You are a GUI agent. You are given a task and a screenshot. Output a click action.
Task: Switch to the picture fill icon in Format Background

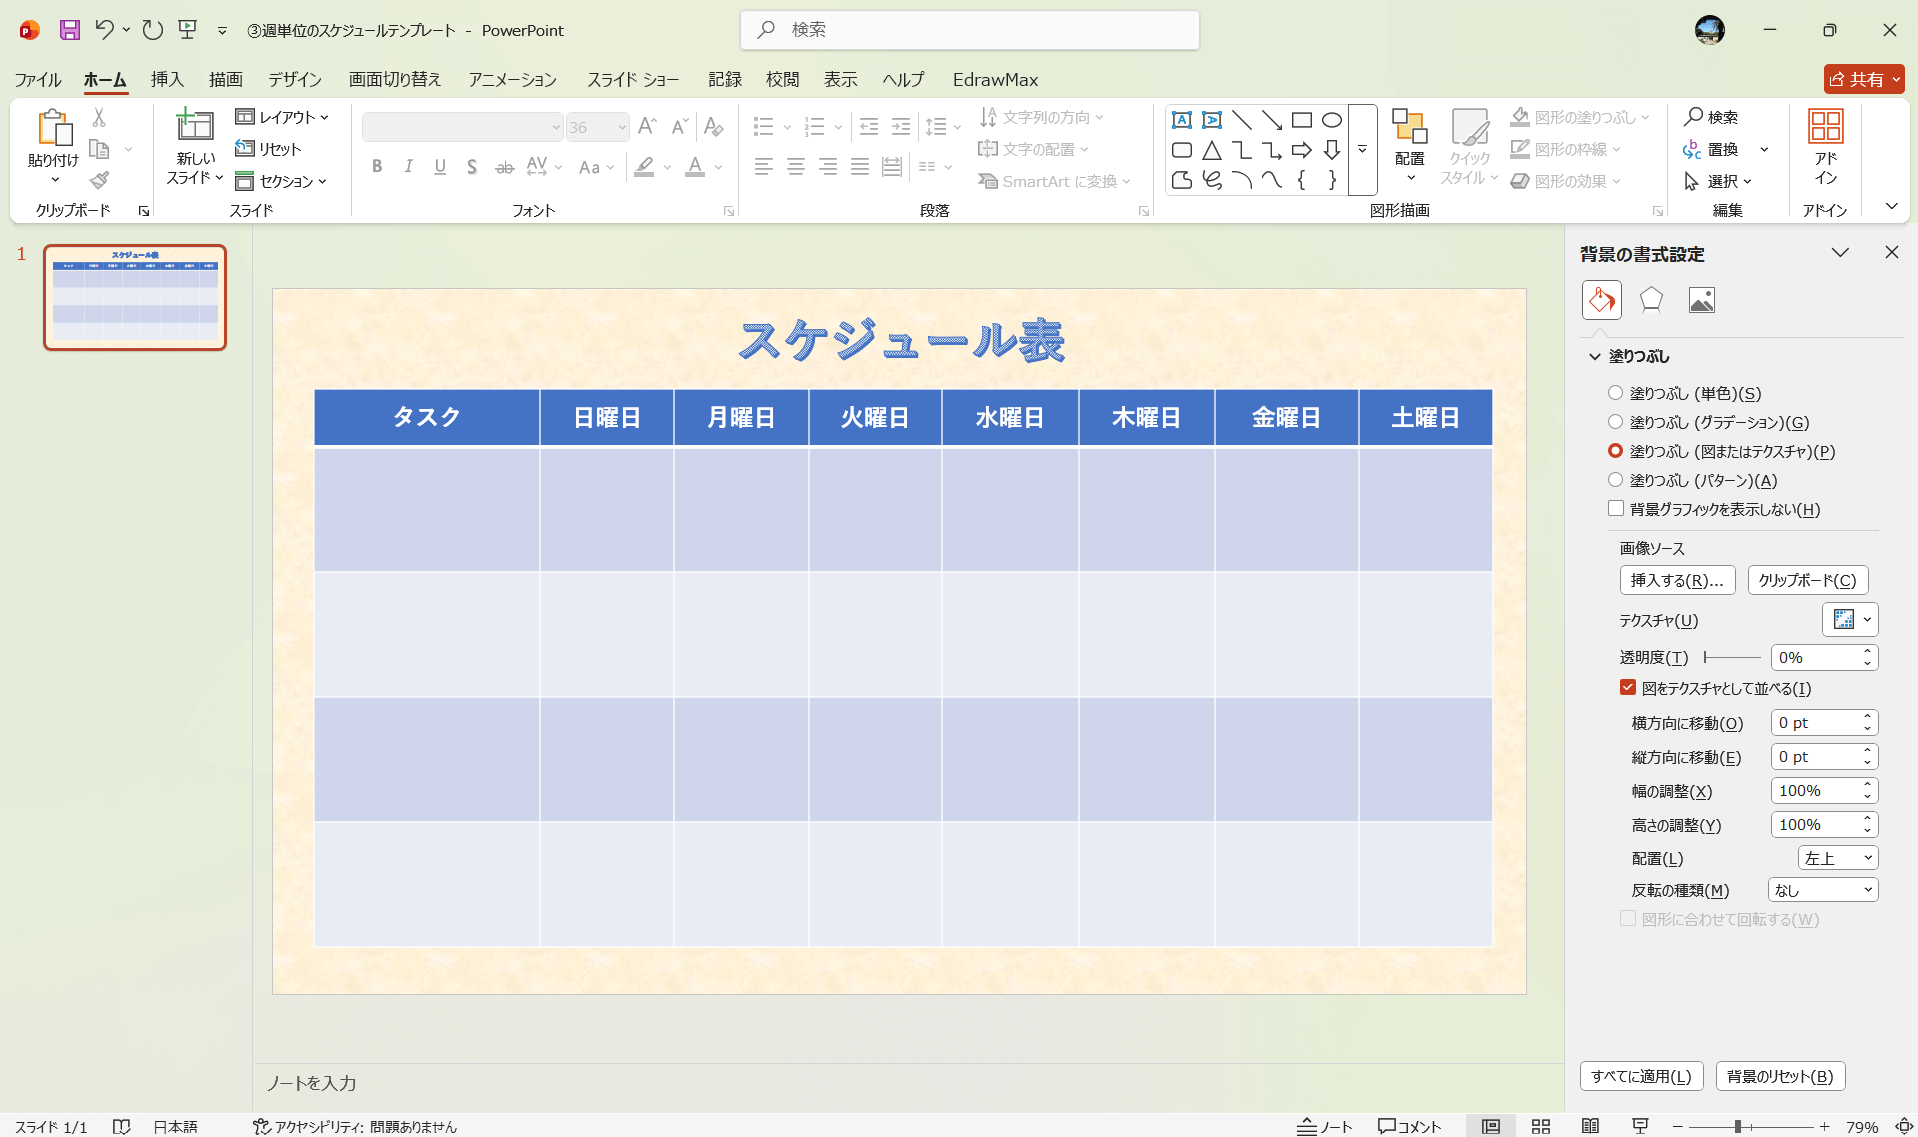(1700, 299)
